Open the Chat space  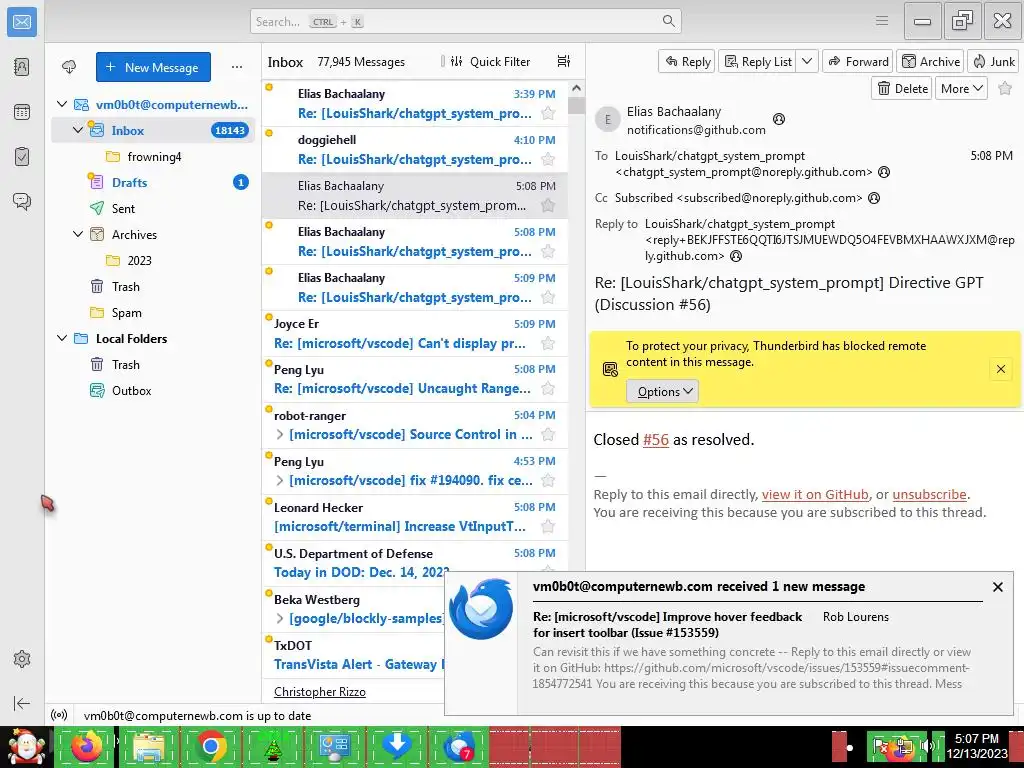22,201
